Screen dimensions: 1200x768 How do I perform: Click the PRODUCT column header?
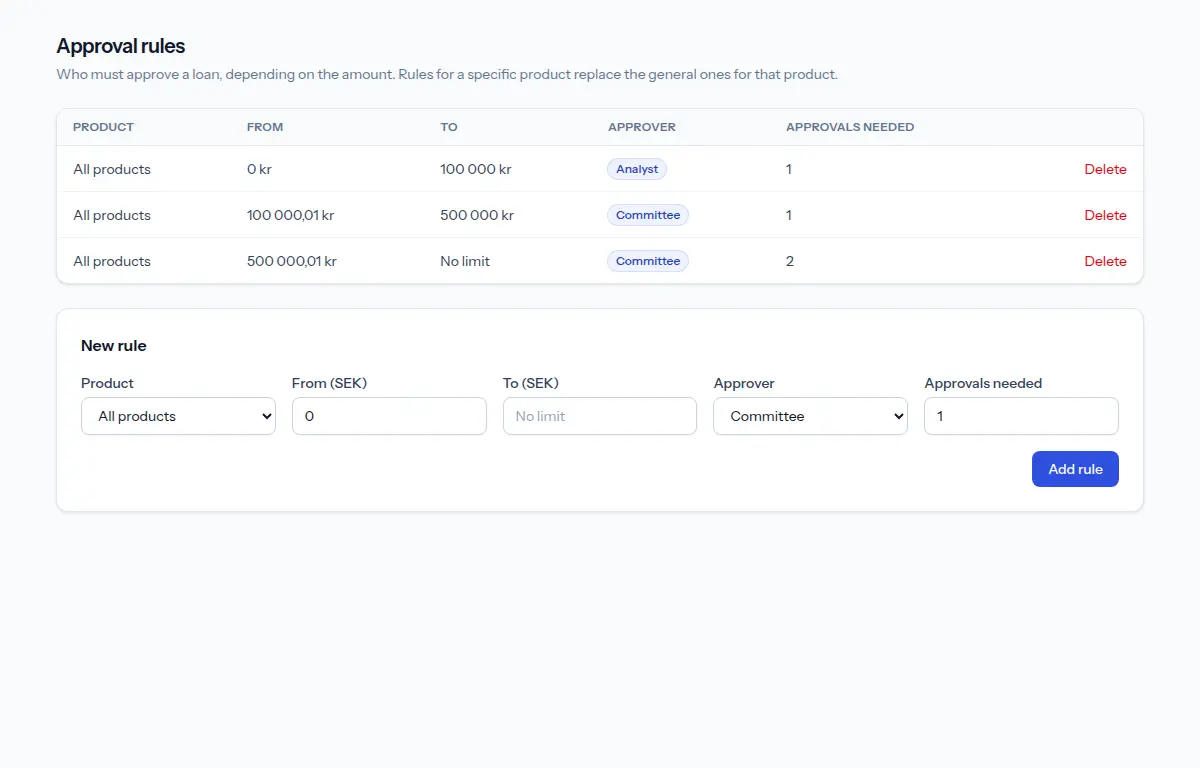(103, 127)
